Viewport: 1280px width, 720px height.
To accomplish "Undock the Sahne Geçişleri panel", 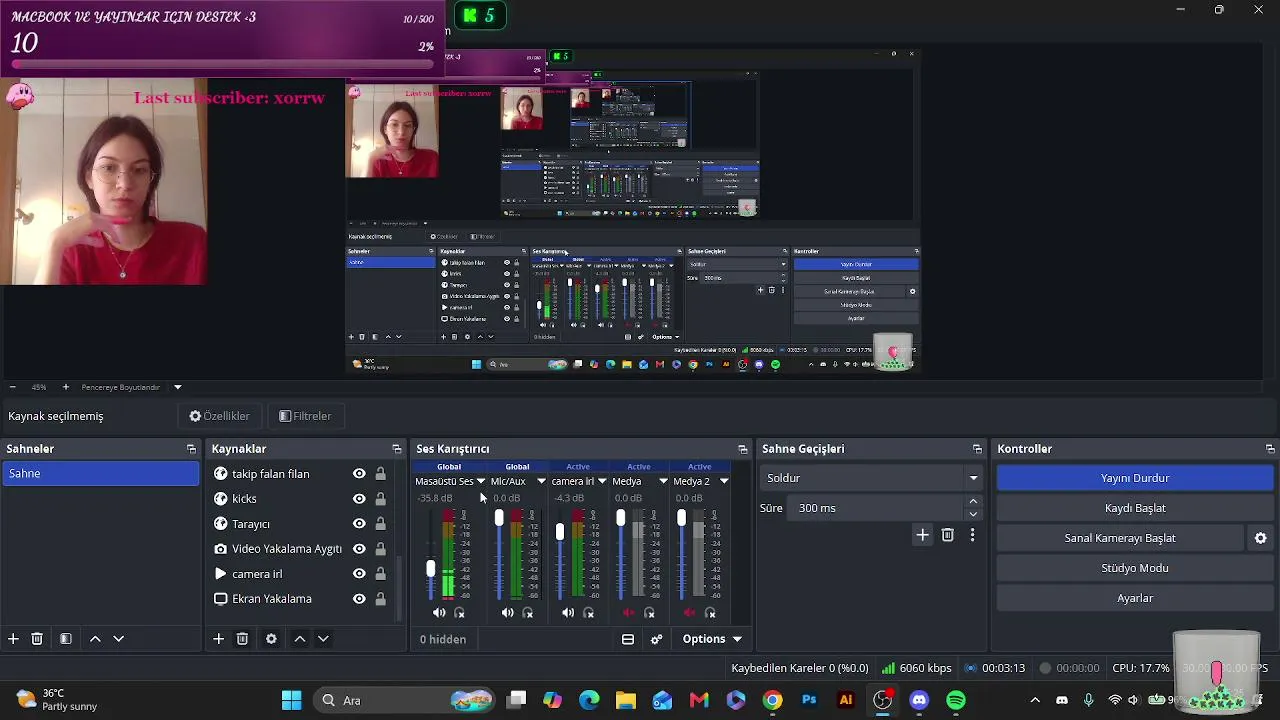I will (978, 449).
